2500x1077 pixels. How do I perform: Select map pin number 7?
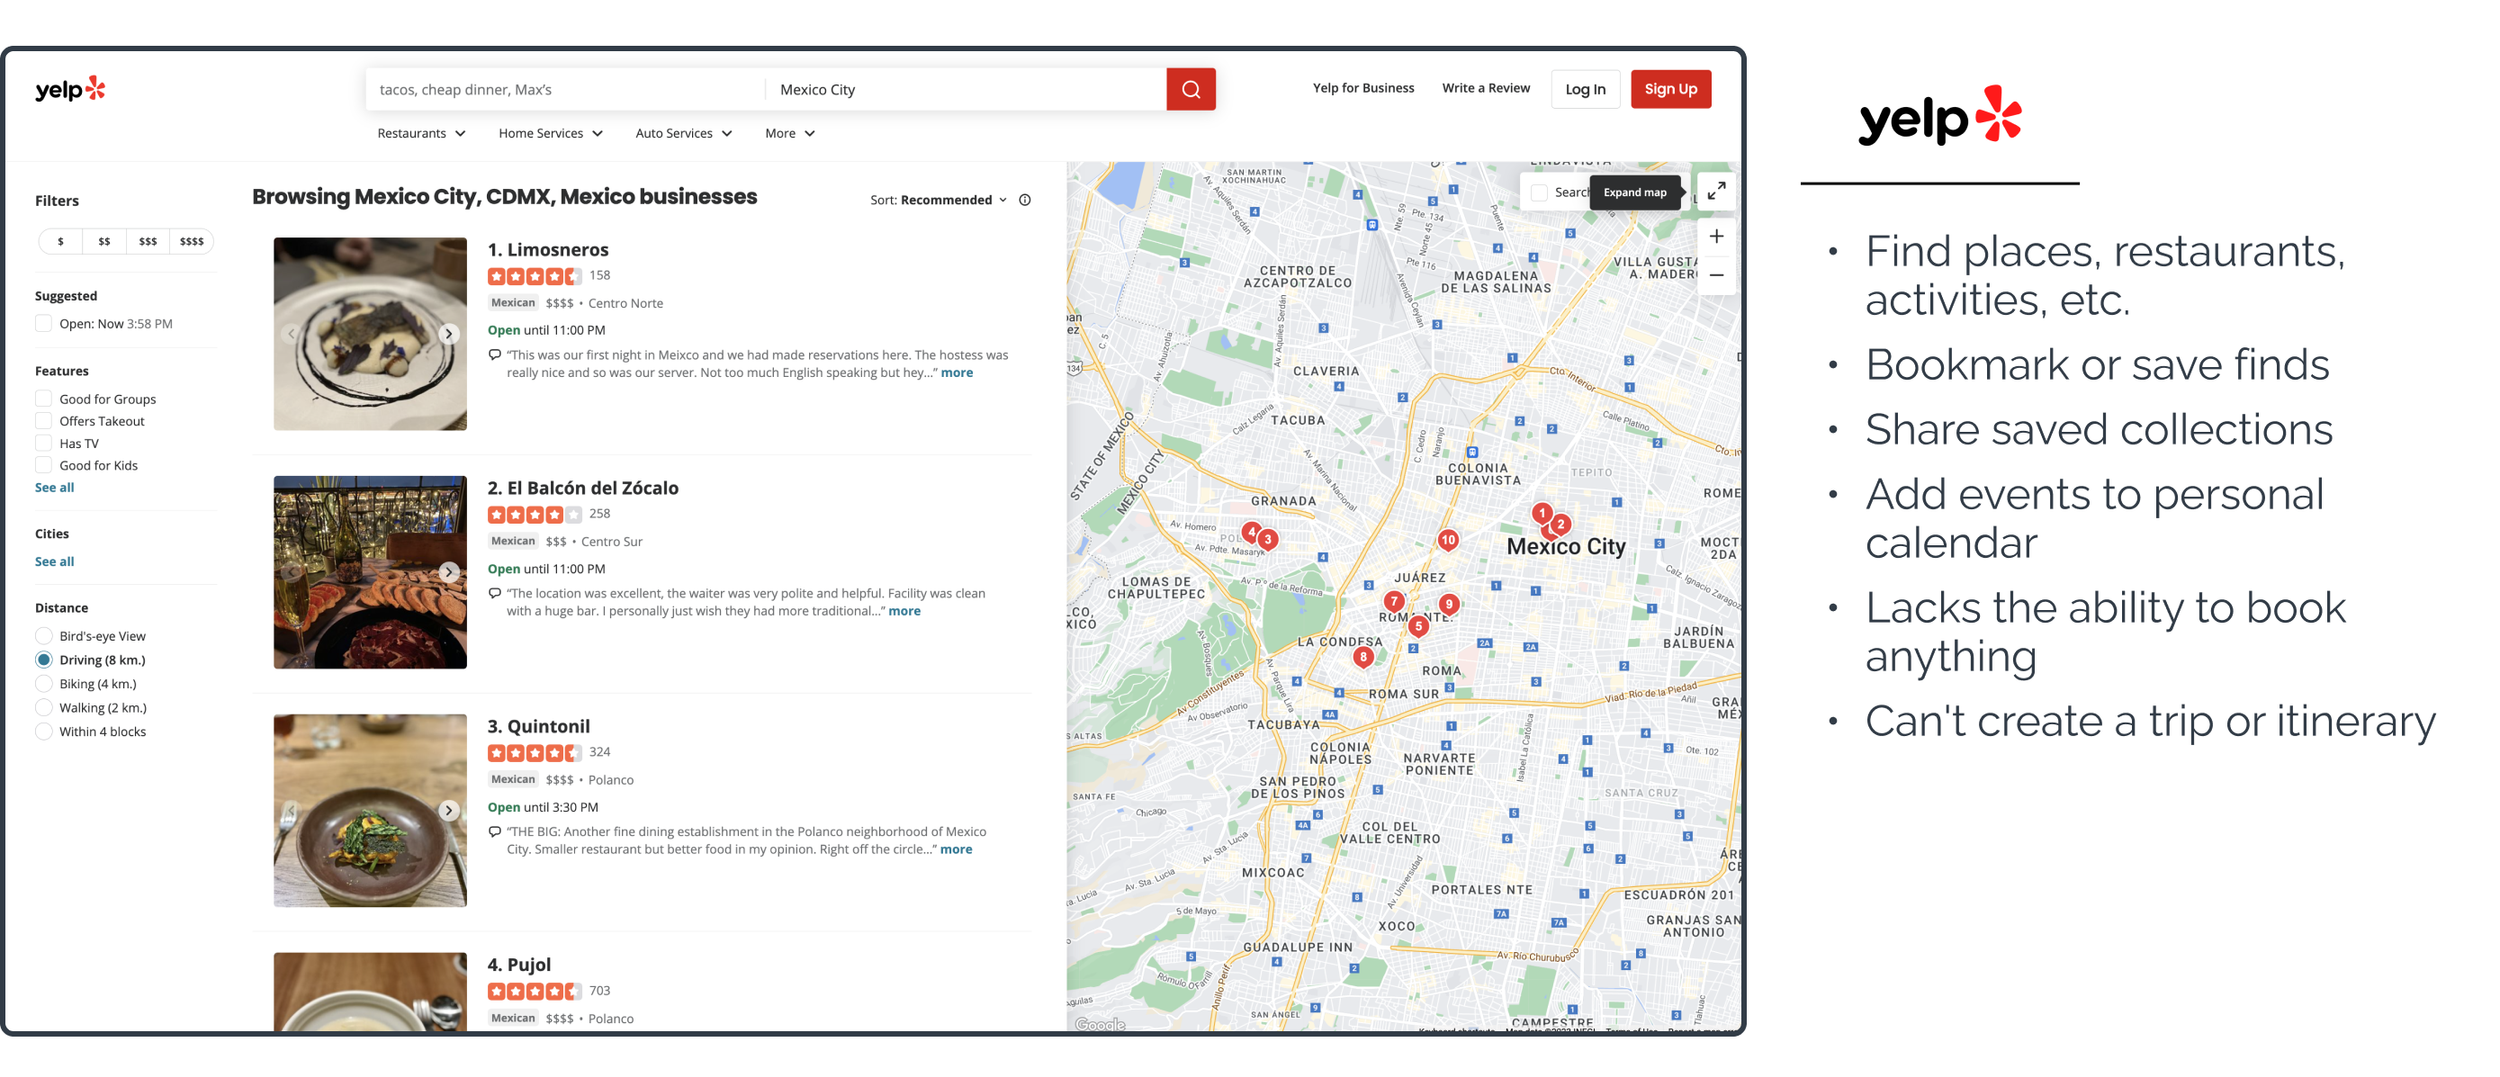(1393, 601)
